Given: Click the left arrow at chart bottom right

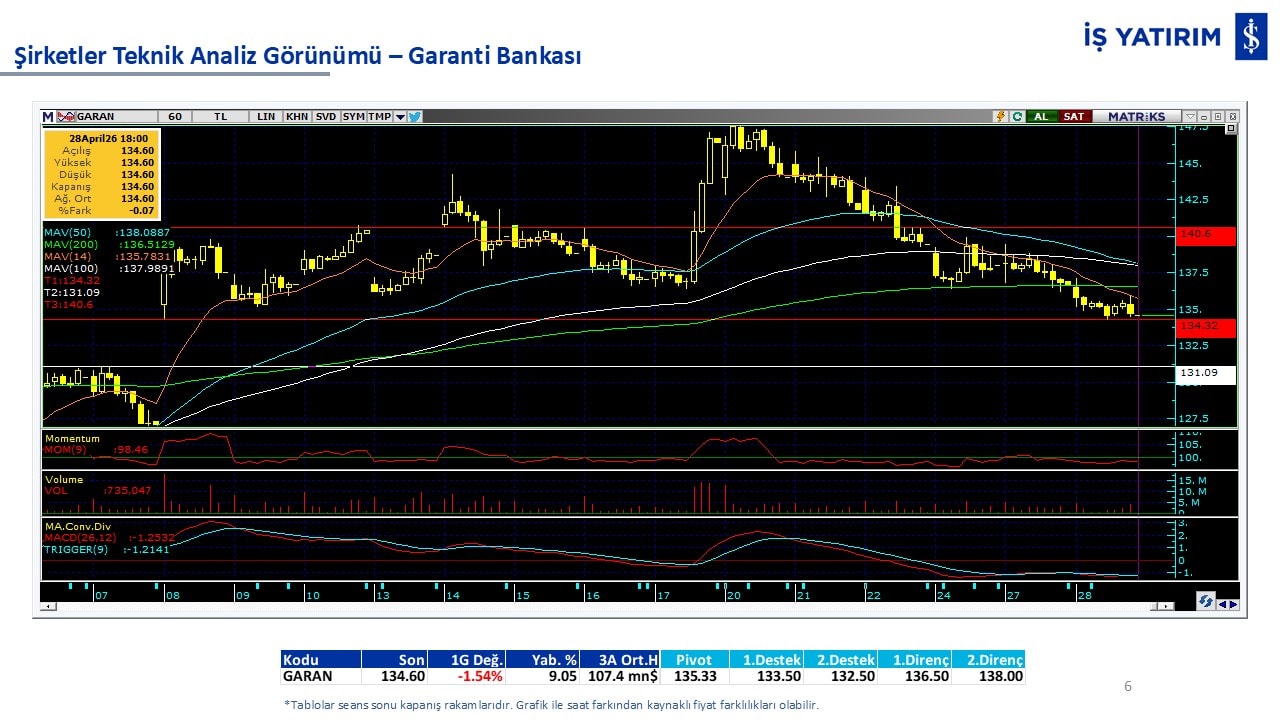Looking at the screenshot, I should tap(1222, 603).
